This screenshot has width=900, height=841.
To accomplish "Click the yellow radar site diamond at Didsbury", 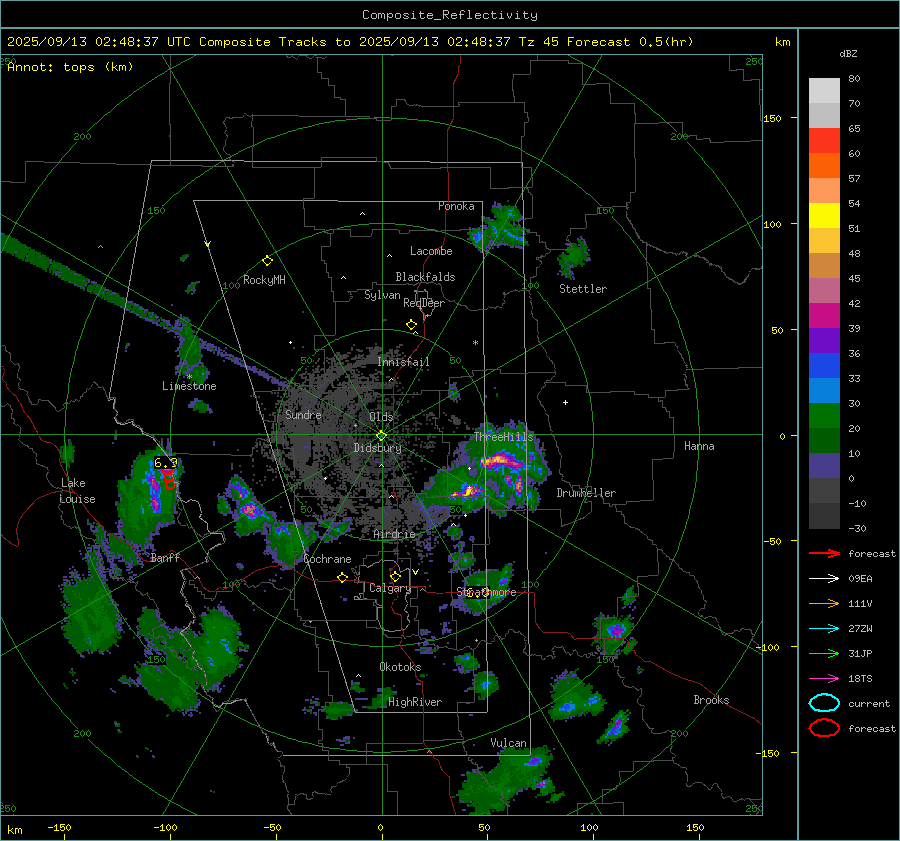I will (x=381, y=436).
